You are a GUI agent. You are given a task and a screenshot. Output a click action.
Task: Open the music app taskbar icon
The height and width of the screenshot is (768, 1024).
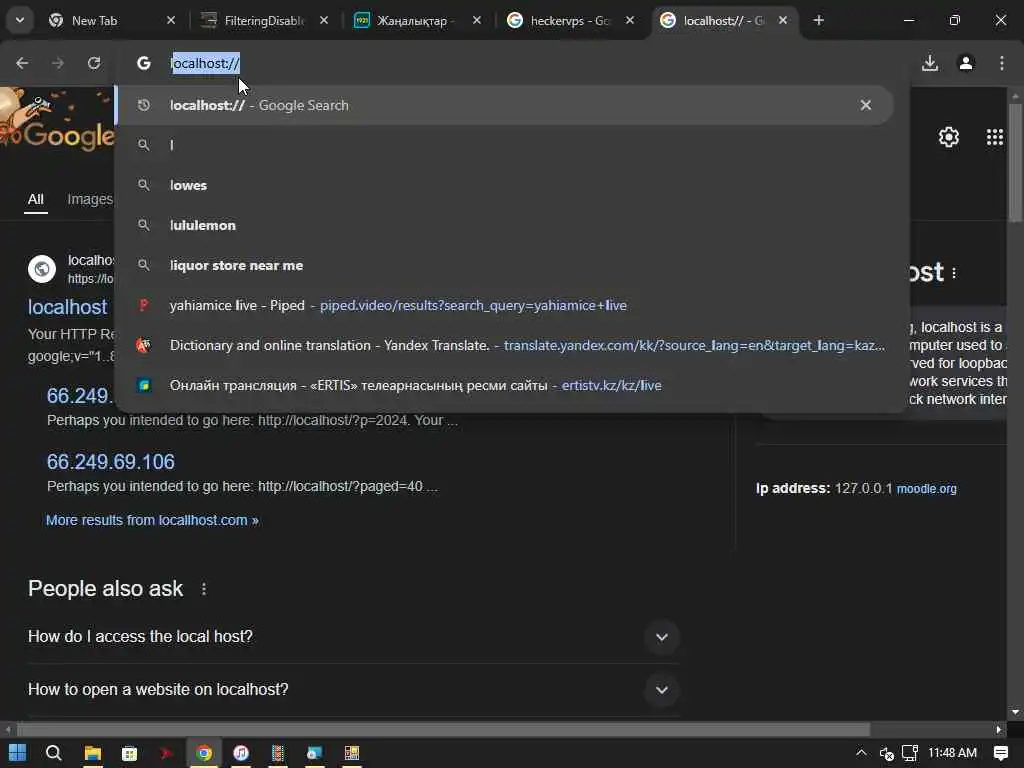coord(241,753)
